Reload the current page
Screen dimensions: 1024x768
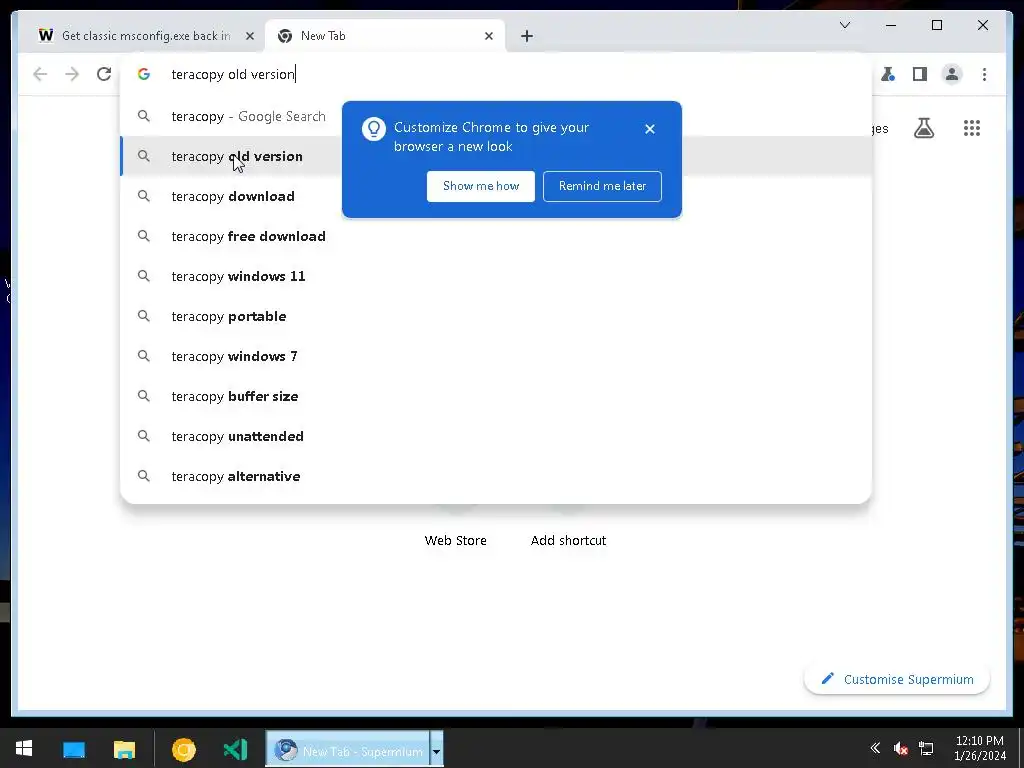click(104, 74)
